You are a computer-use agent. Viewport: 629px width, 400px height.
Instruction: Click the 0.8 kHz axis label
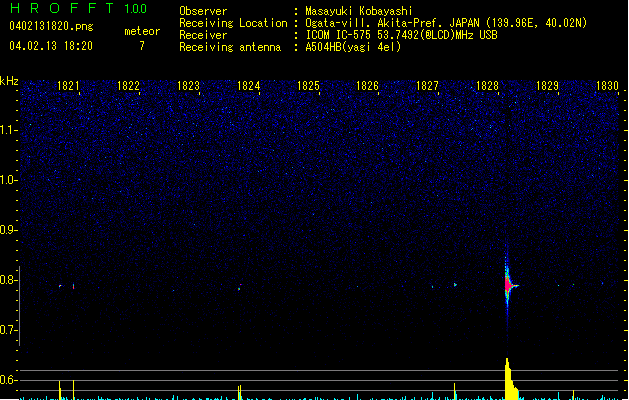pyautogui.click(x=8, y=280)
